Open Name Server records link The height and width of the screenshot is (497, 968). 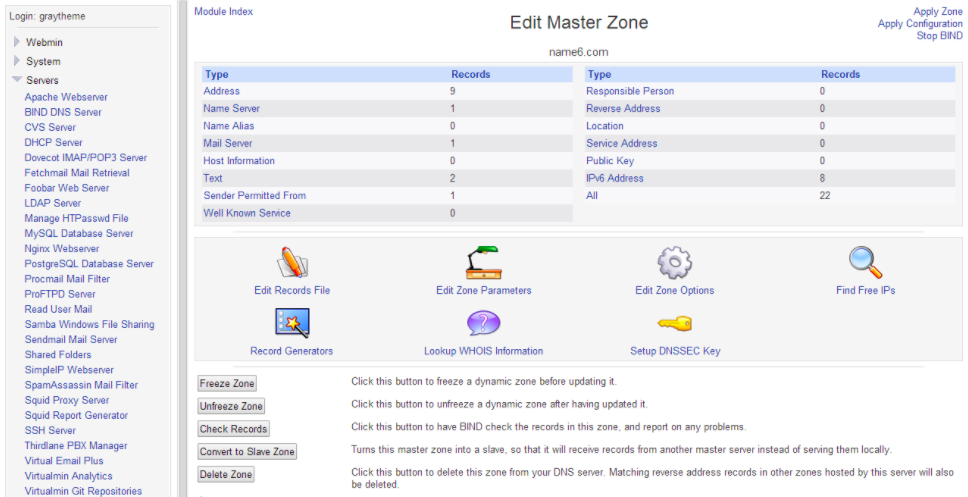pyautogui.click(x=232, y=108)
